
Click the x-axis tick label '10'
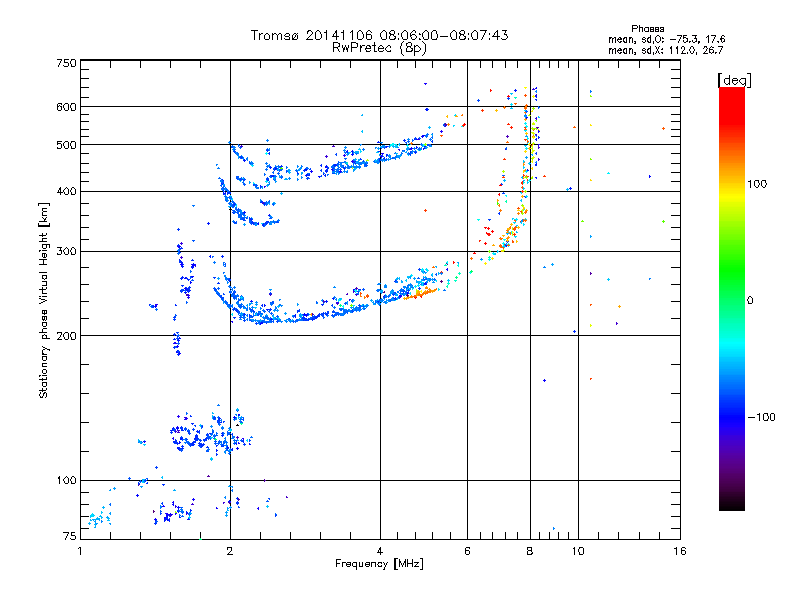pyautogui.click(x=578, y=551)
